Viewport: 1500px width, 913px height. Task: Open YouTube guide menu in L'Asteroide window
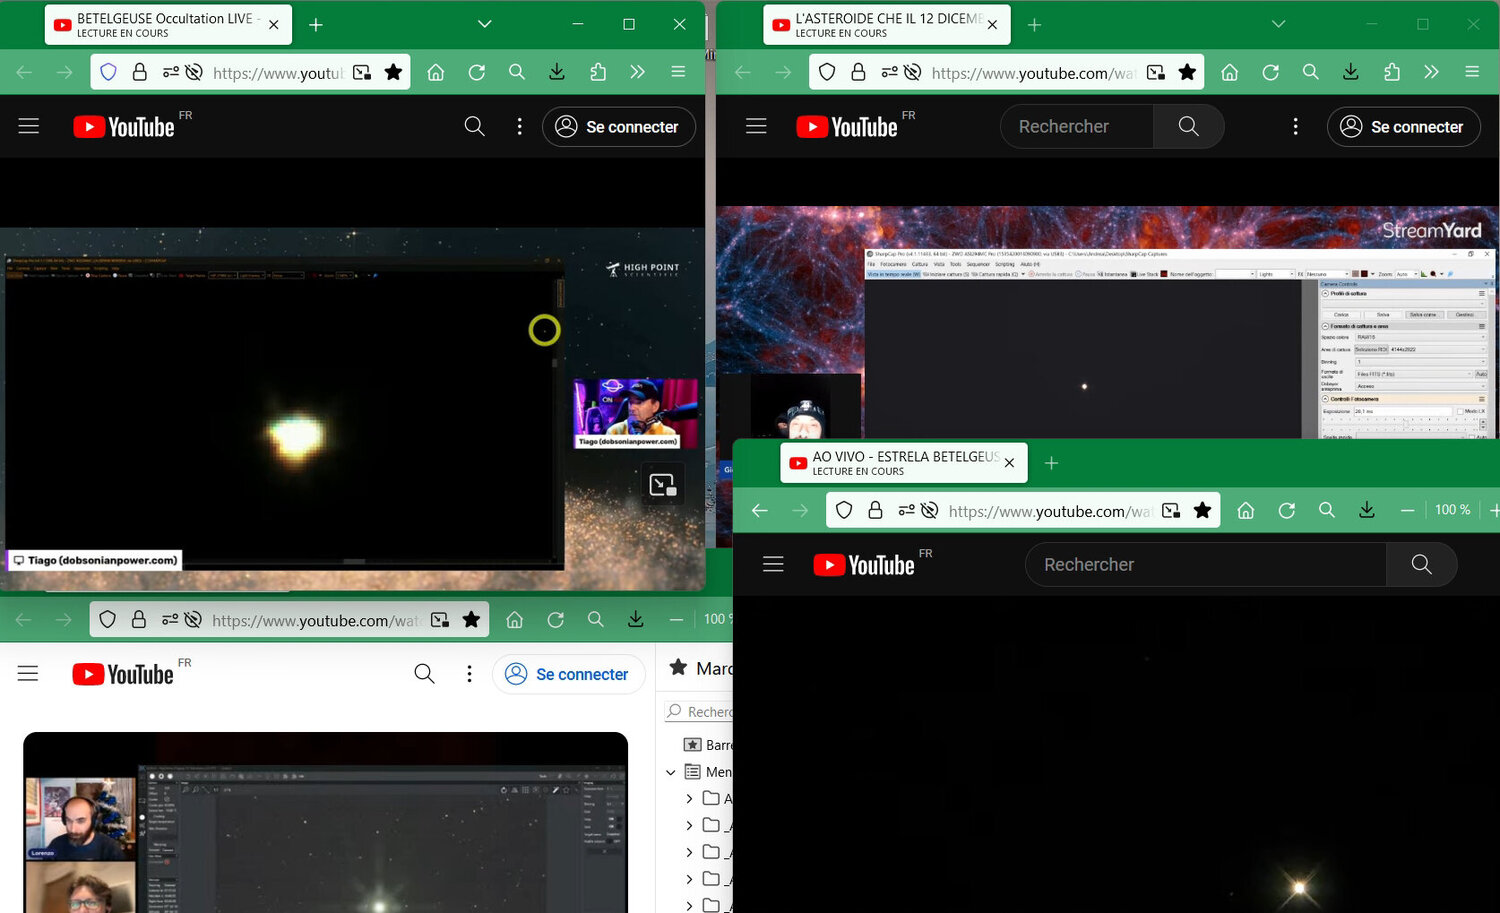(x=756, y=126)
